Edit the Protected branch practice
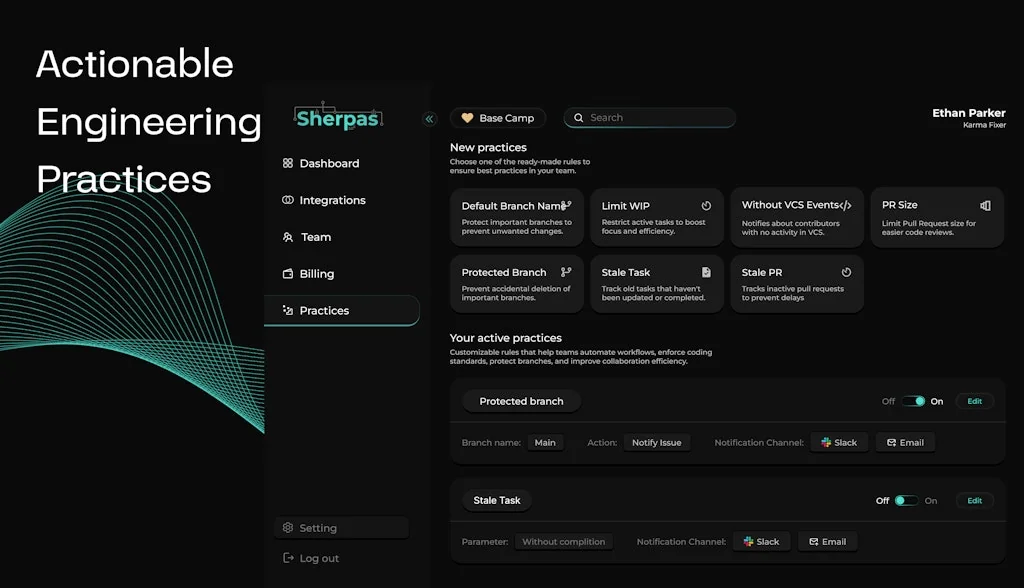The width and height of the screenshot is (1024, 588). point(974,400)
